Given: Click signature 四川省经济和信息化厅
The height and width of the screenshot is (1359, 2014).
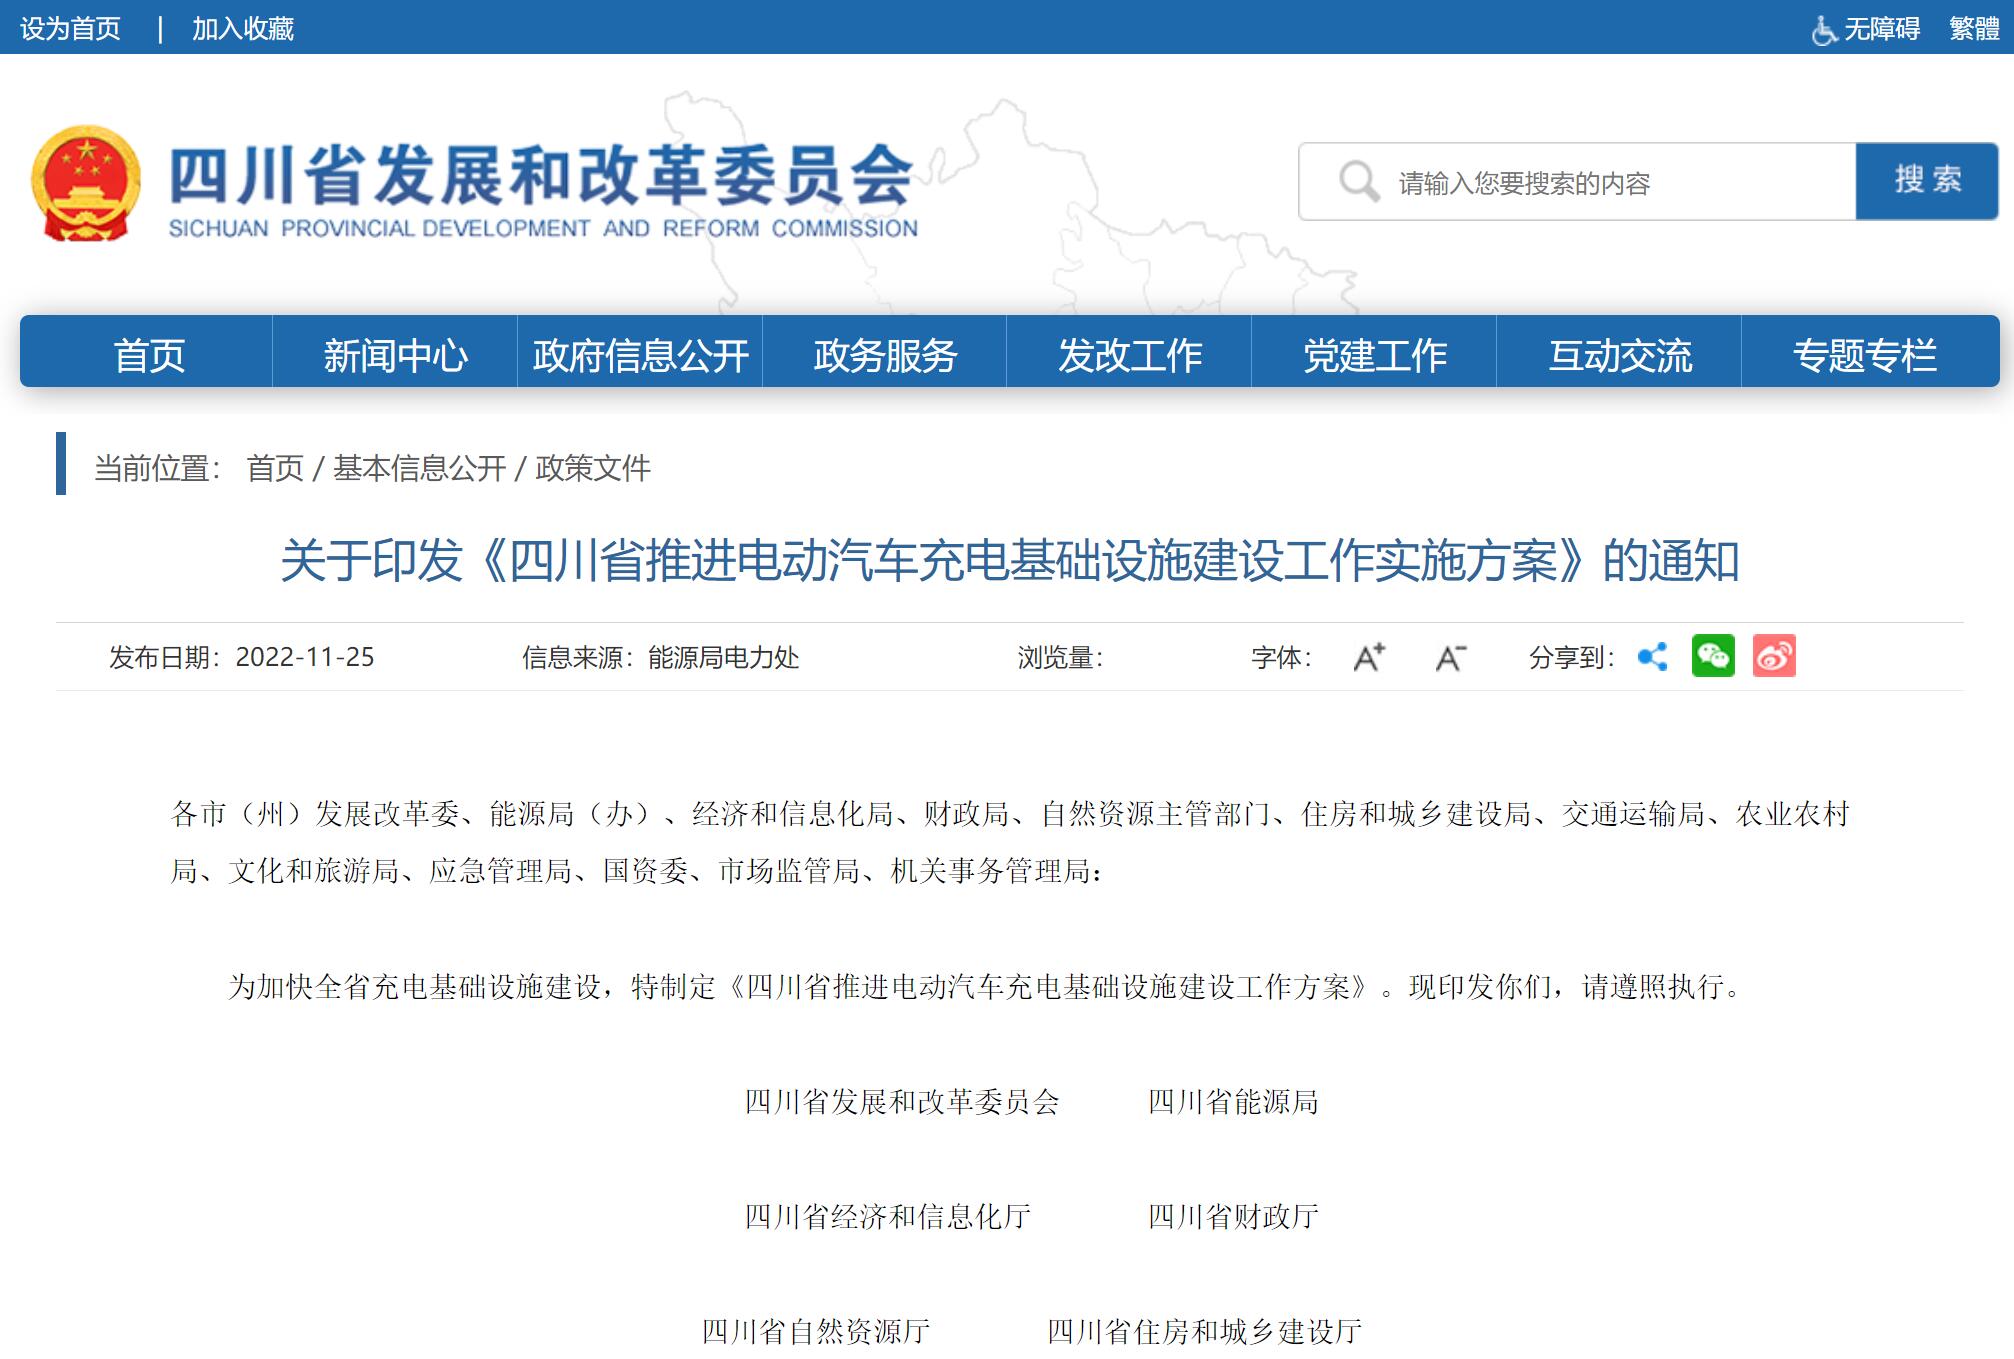Looking at the screenshot, I should 888,1217.
